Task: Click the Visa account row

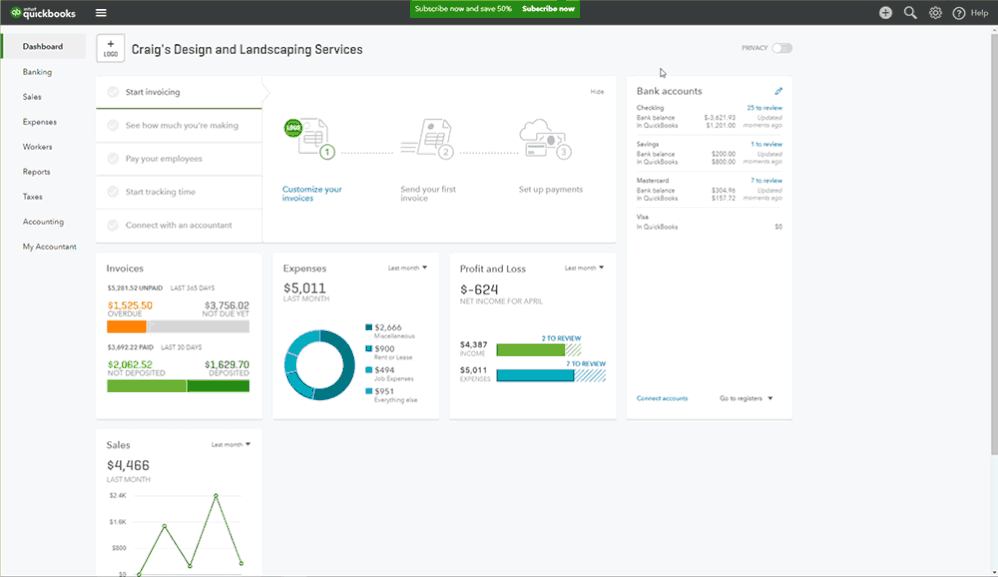Action: point(709,222)
